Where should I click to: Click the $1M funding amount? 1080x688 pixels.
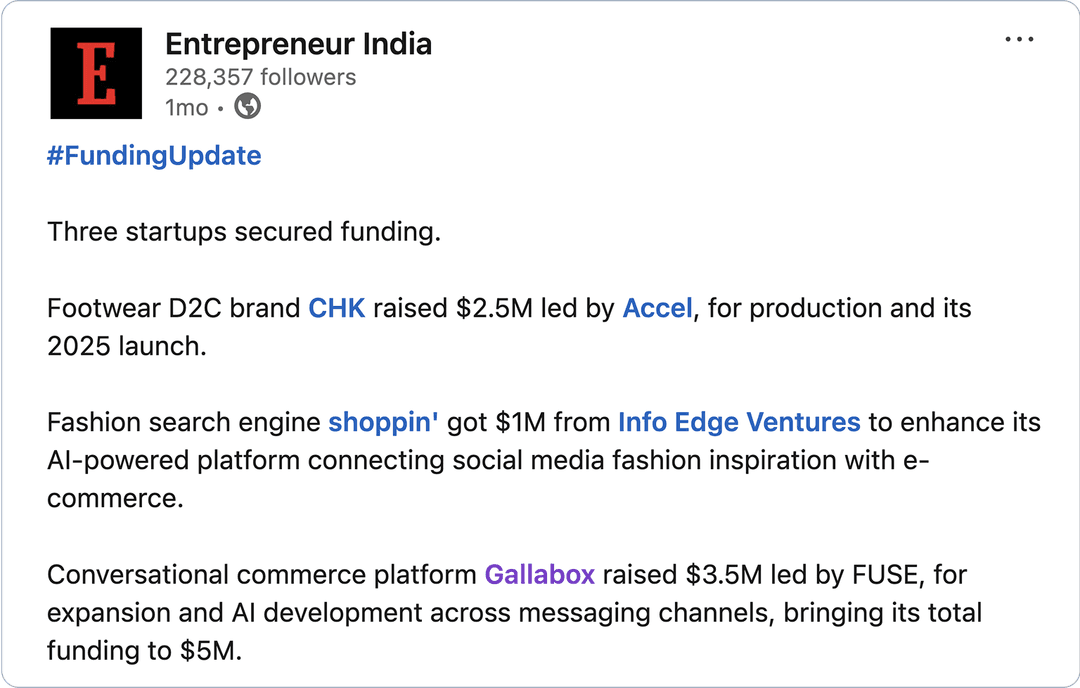coord(521,422)
